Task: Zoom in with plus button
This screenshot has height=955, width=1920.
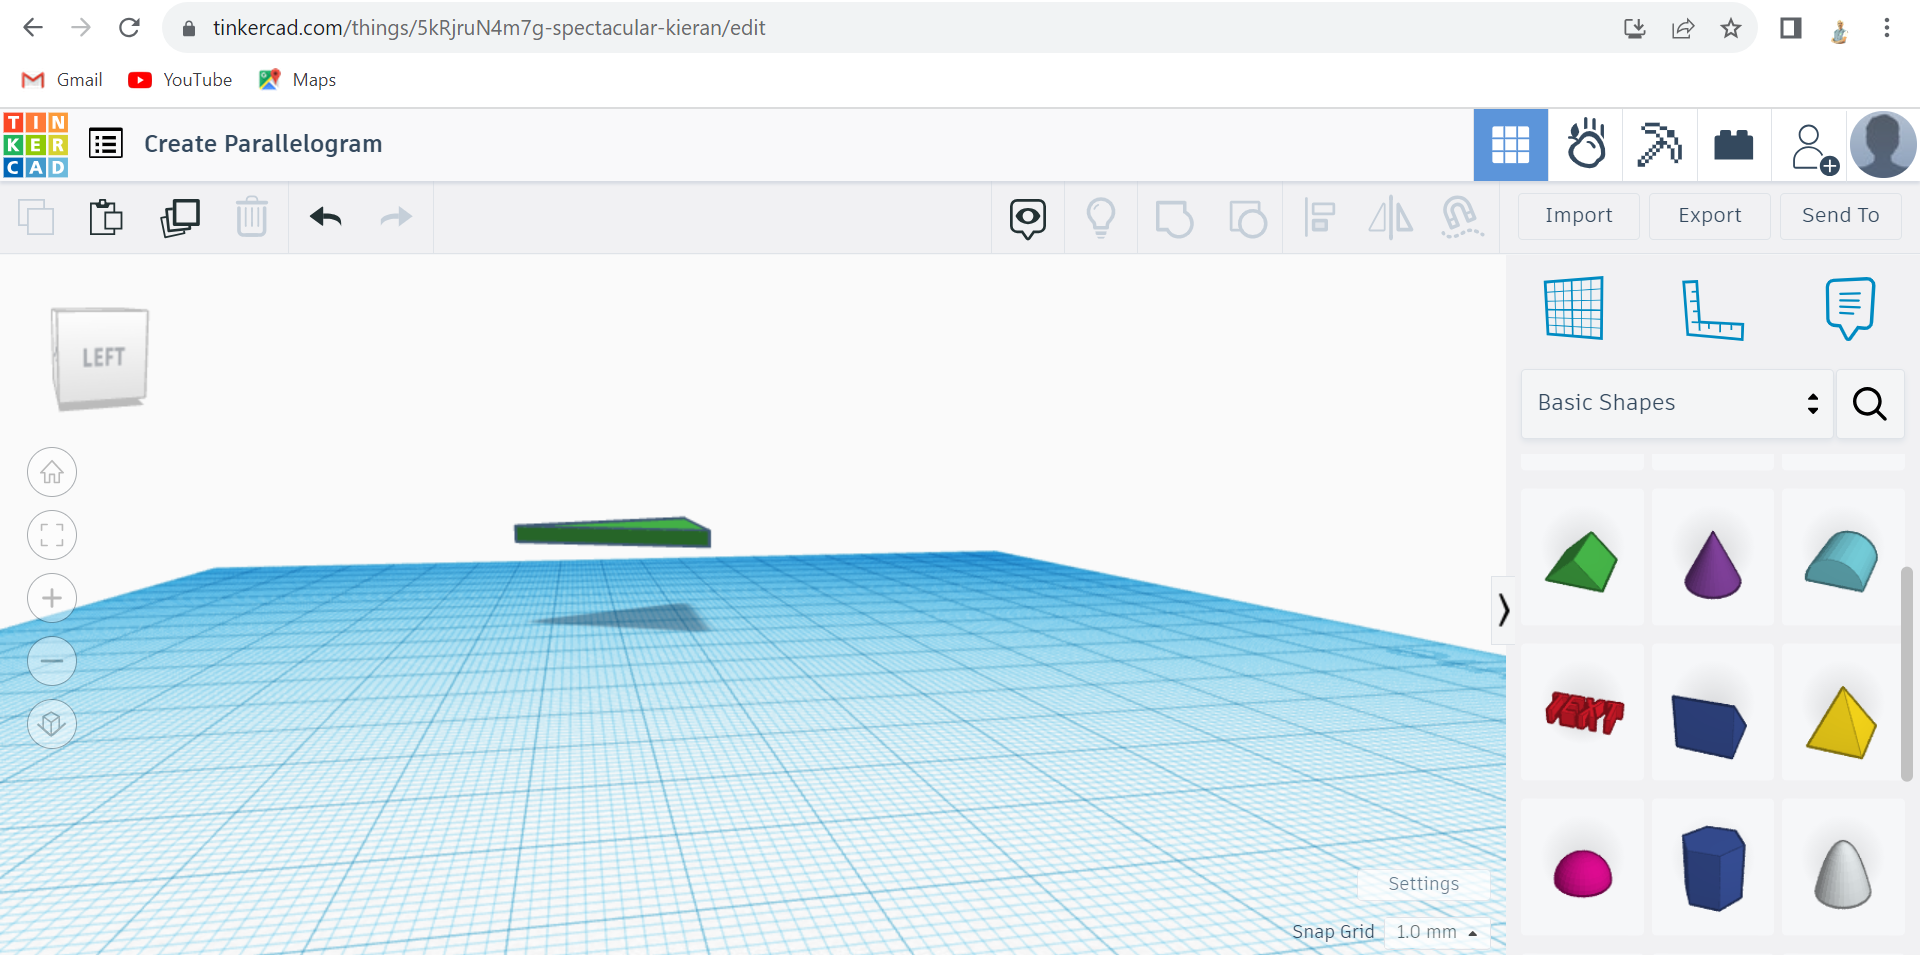Action: click(52, 598)
